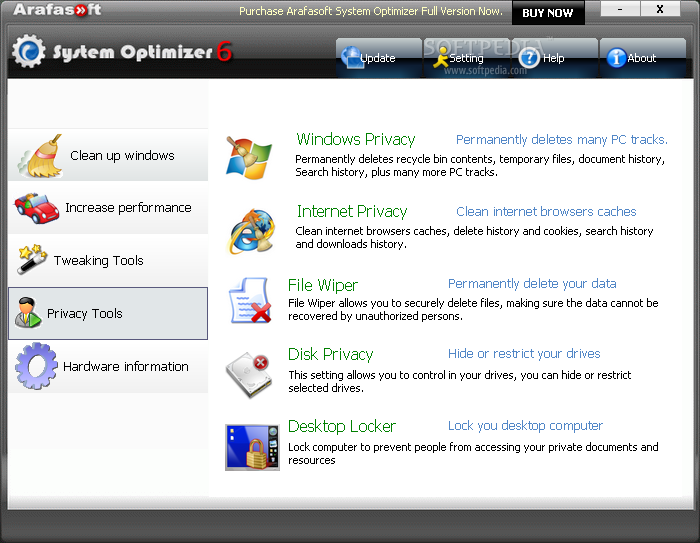Open the Windows Privacy flag icon
Image resolution: width=700 pixels, height=543 pixels.
(249, 159)
